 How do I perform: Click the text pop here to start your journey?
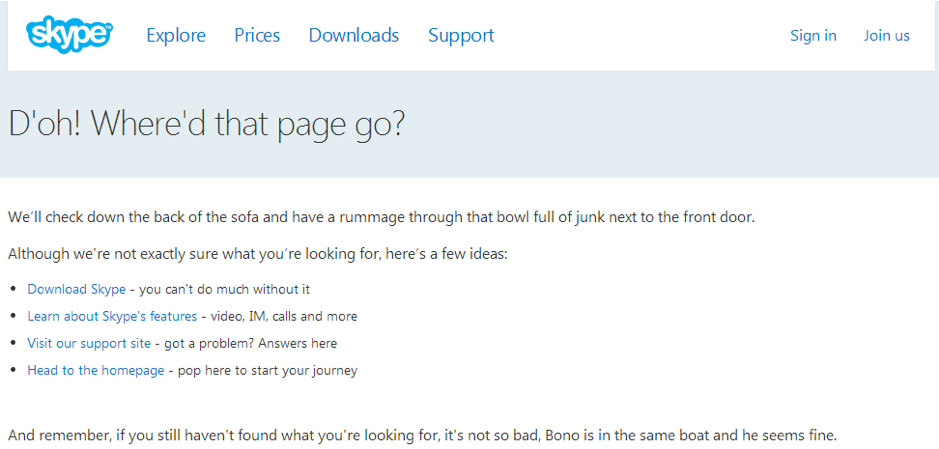(267, 370)
